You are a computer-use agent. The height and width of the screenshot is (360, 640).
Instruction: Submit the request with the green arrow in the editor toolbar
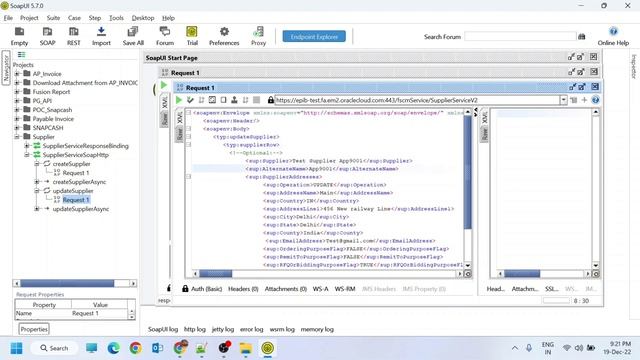point(179,100)
